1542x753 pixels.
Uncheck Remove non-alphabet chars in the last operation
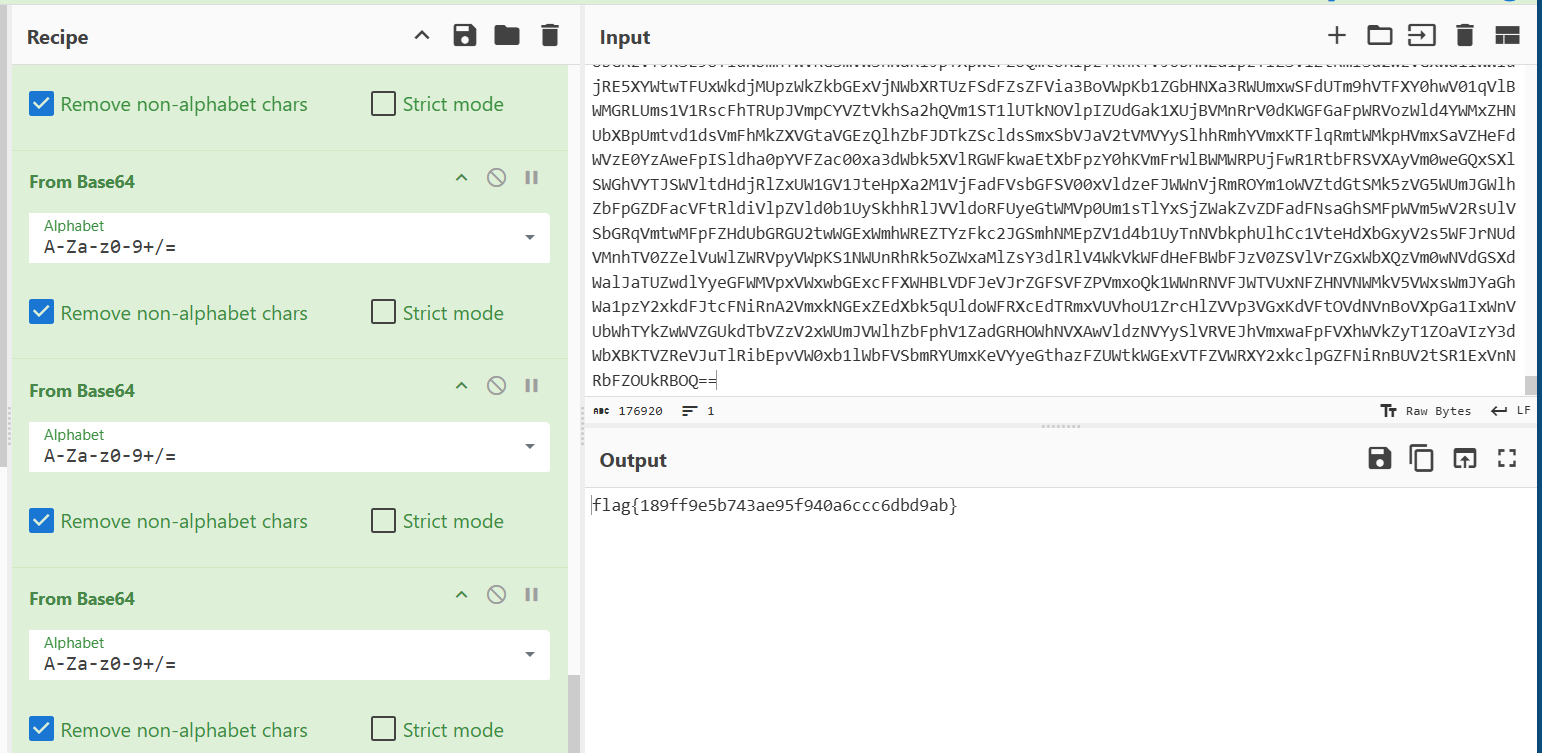pyautogui.click(x=41, y=730)
